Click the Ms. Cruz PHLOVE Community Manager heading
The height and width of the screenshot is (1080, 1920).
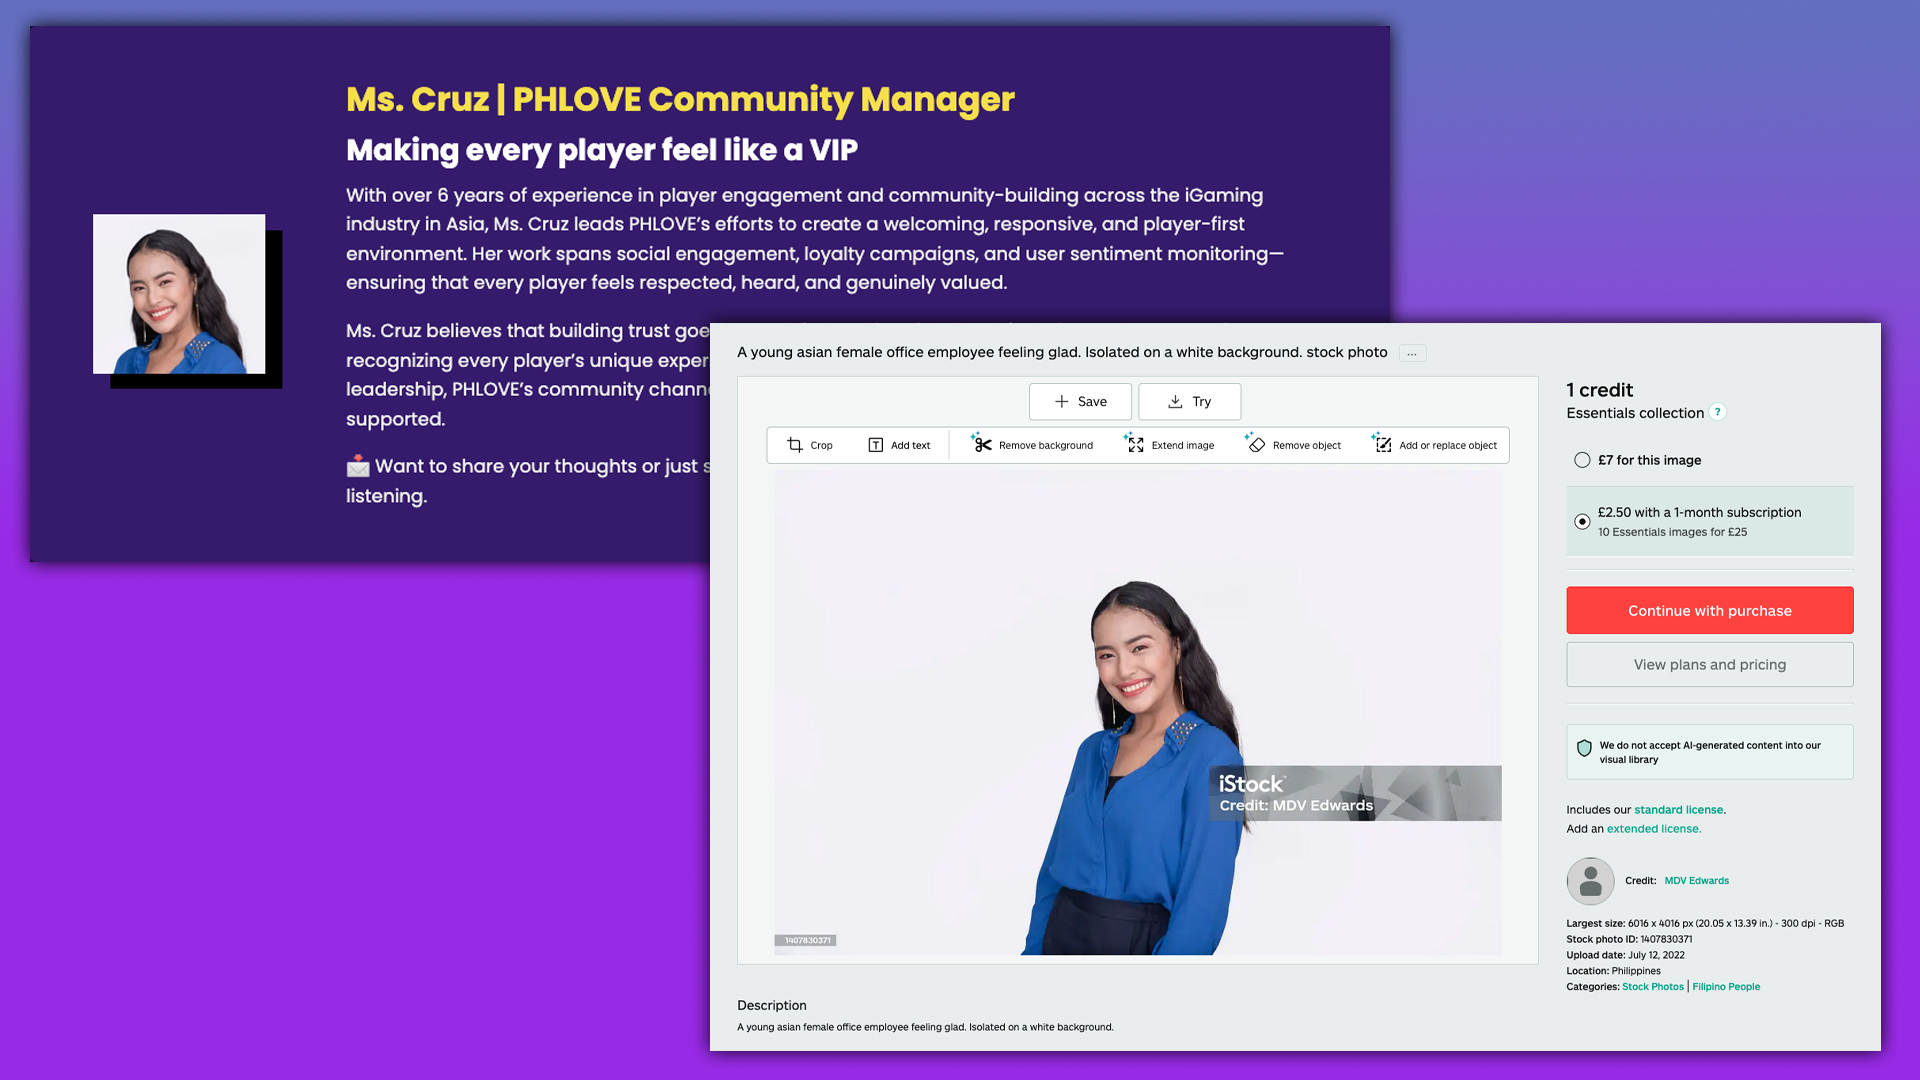(x=680, y=99)
